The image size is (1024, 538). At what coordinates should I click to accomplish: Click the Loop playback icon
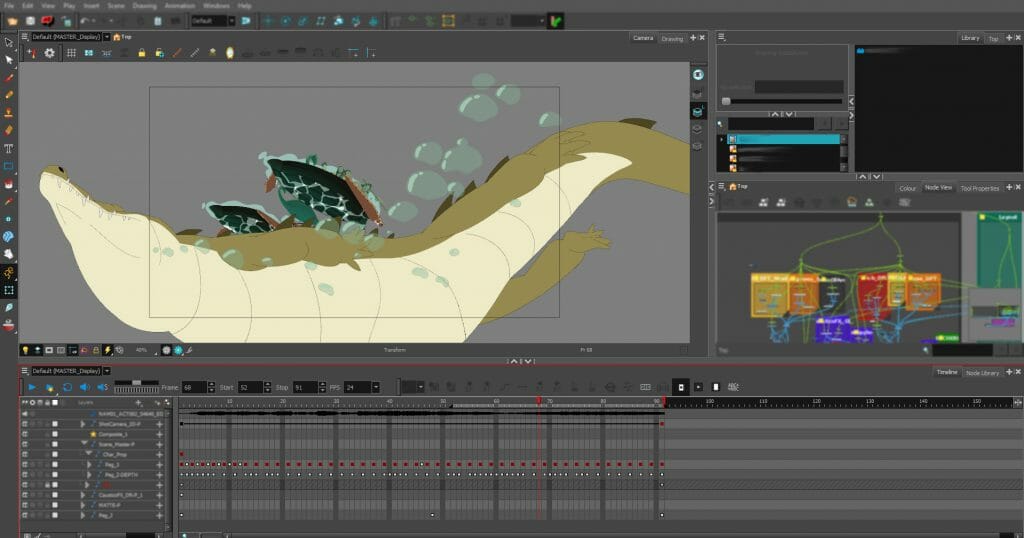[67, 387]
